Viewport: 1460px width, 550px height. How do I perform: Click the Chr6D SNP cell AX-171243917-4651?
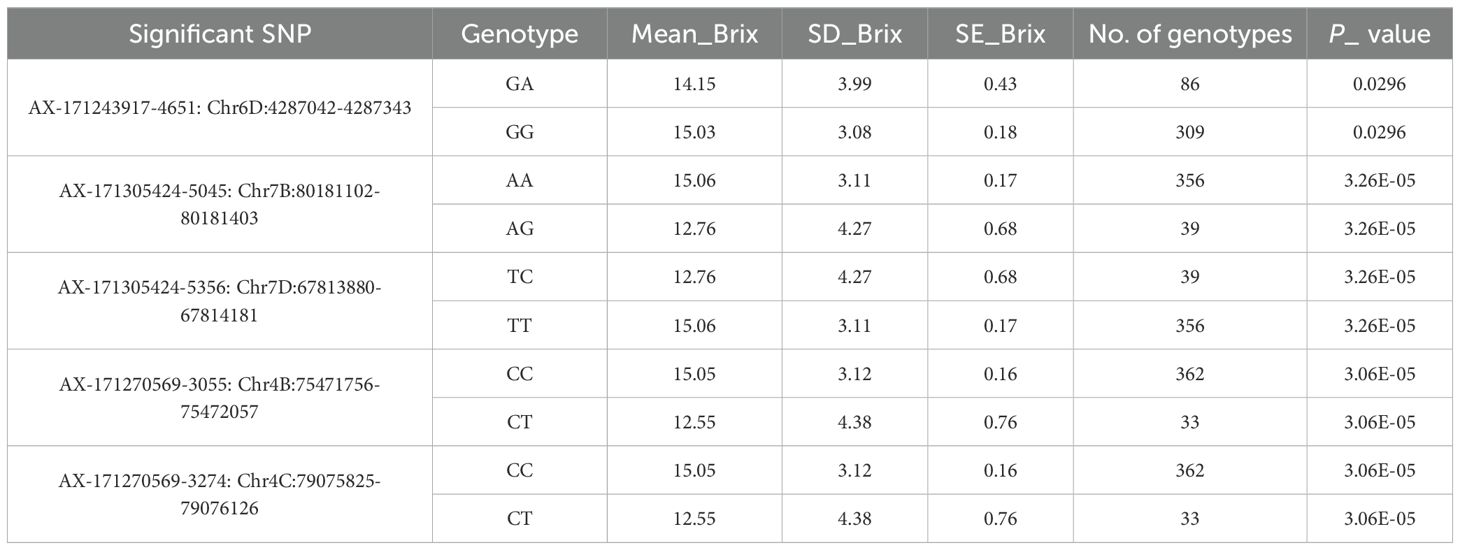(x=220, y=108)
